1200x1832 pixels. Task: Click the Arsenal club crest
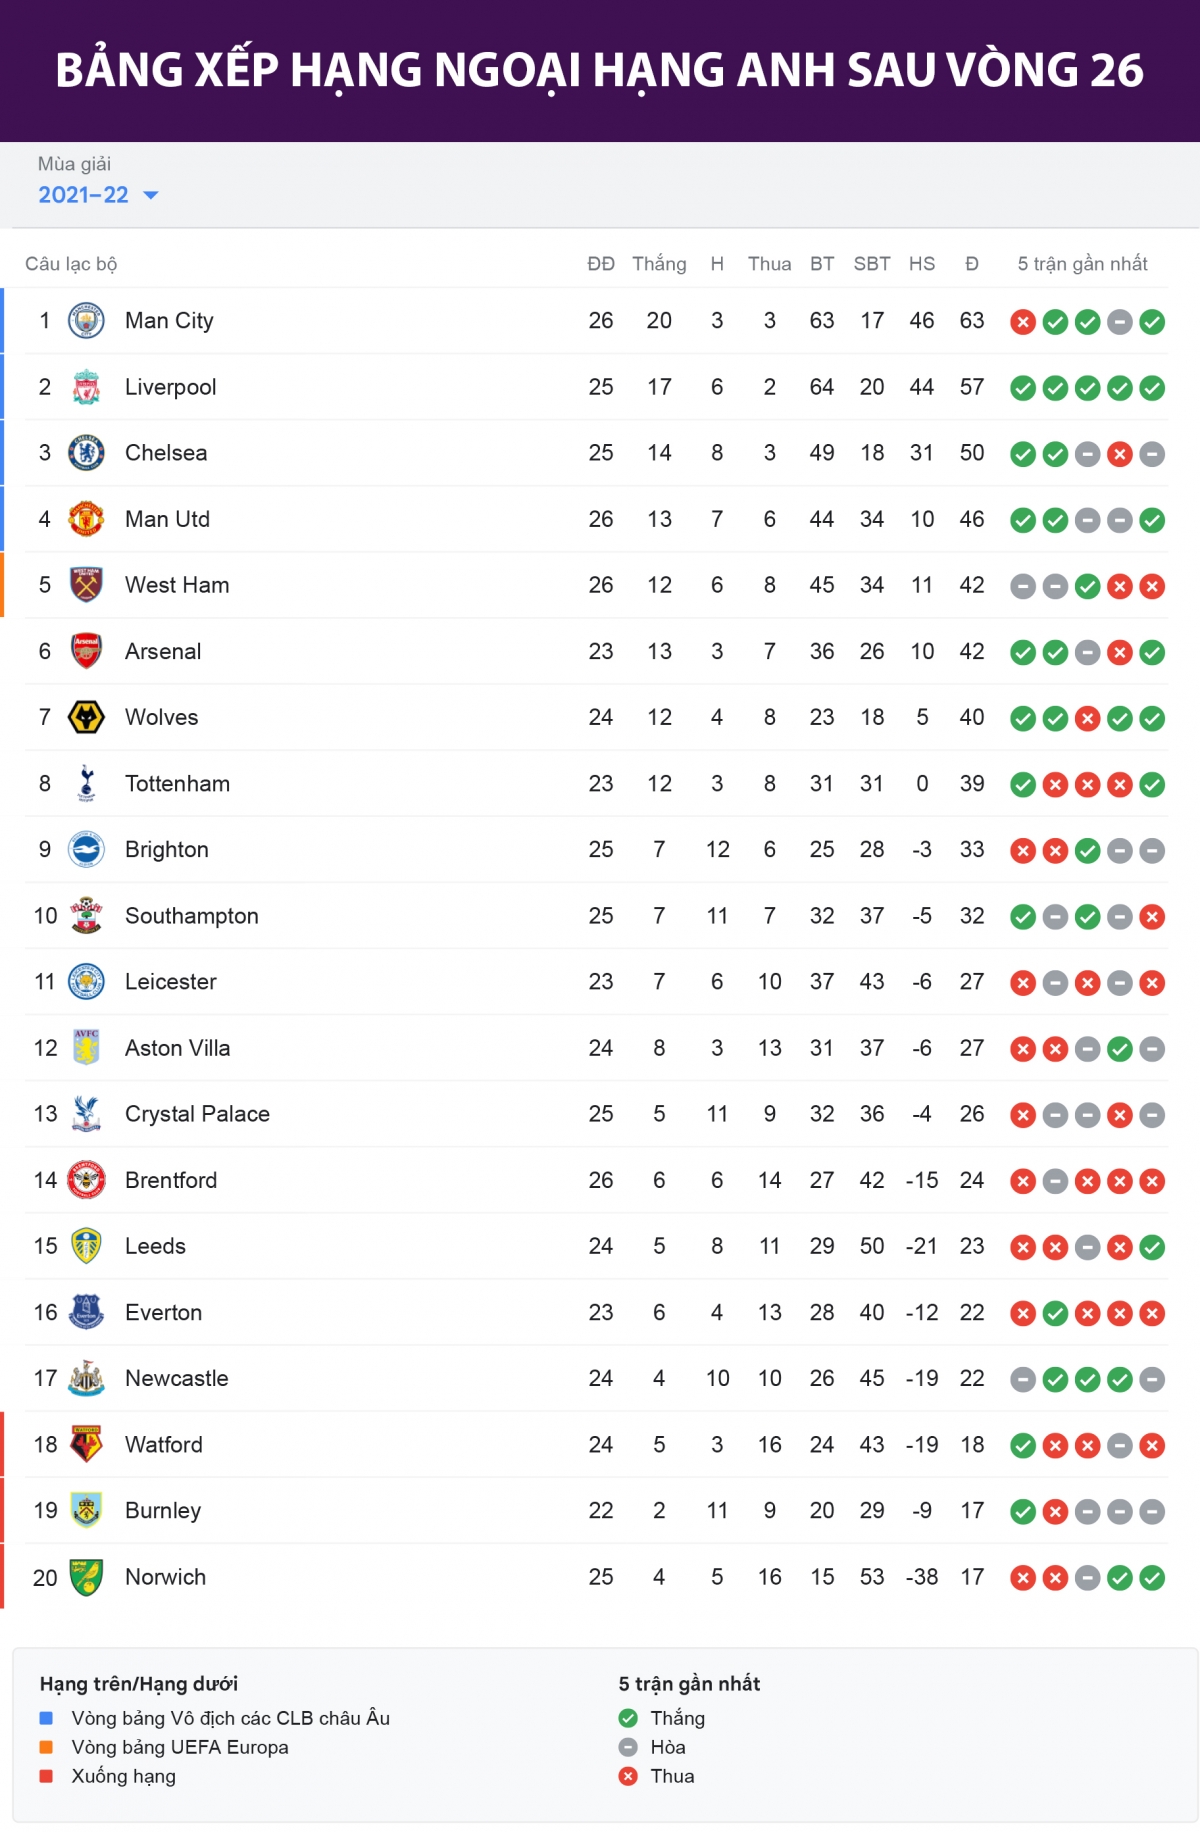pos(86,651)
